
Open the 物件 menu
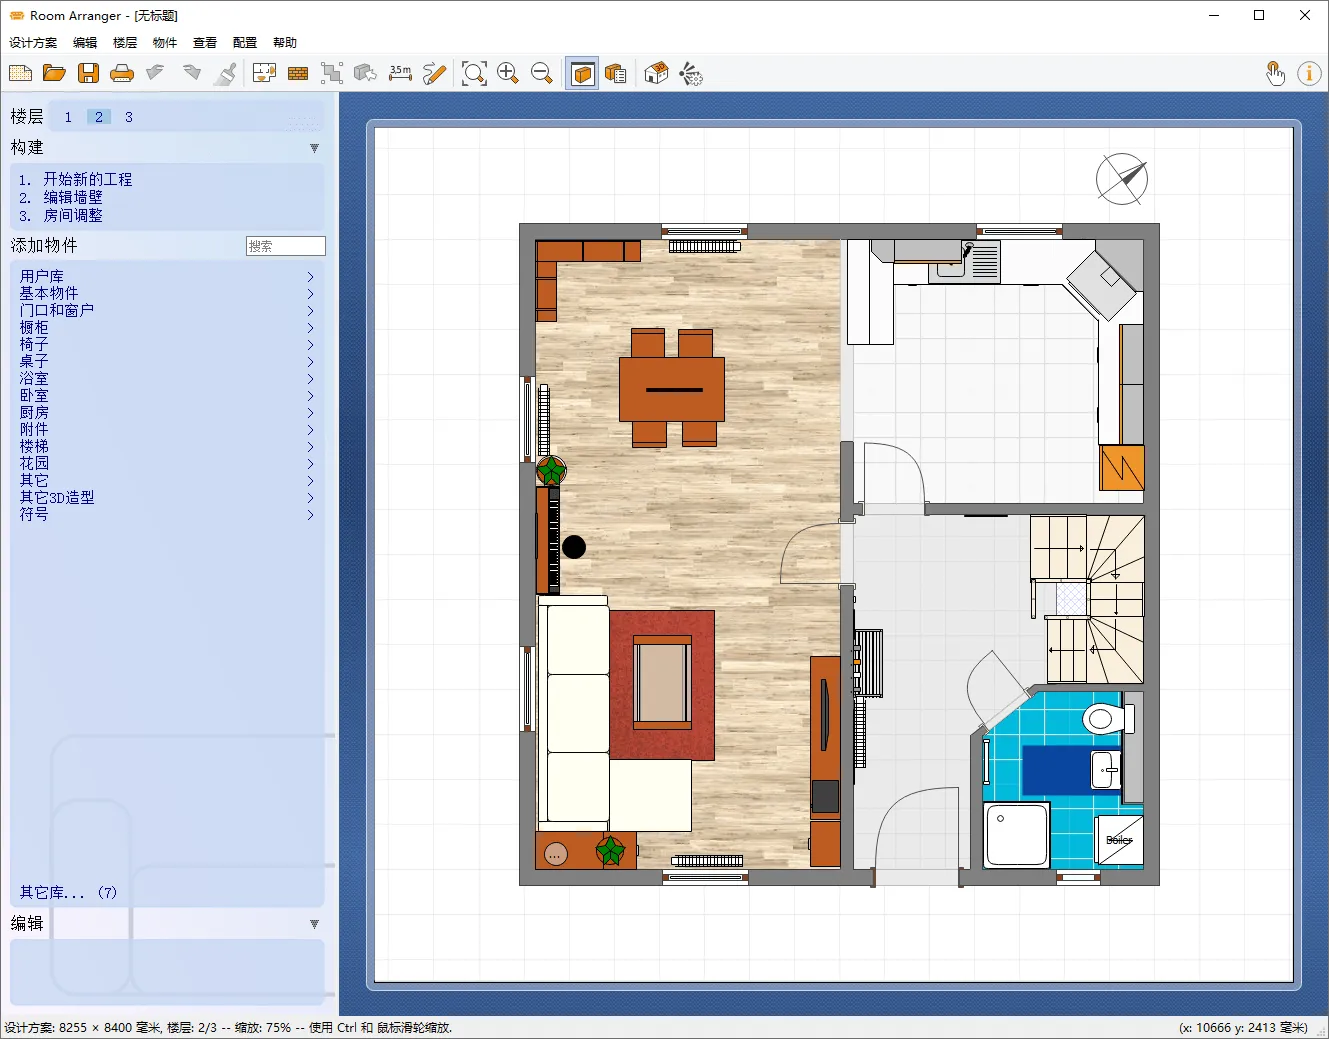pos(164,42)
